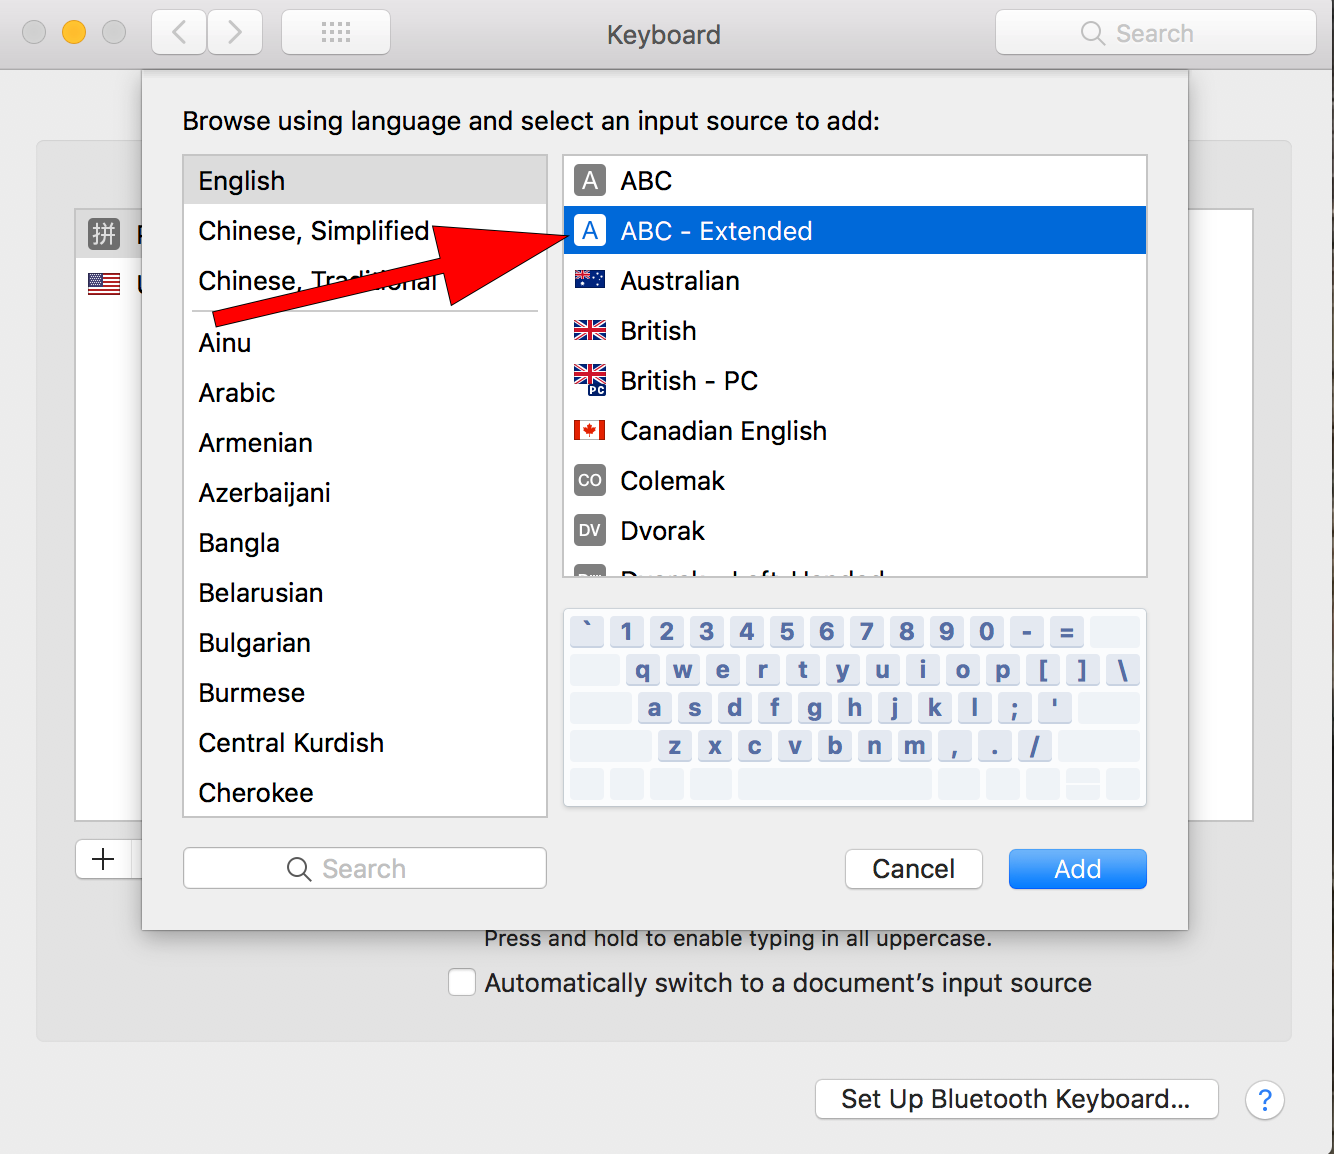Select the Canadian English flag icon

(x=589, y=430)
